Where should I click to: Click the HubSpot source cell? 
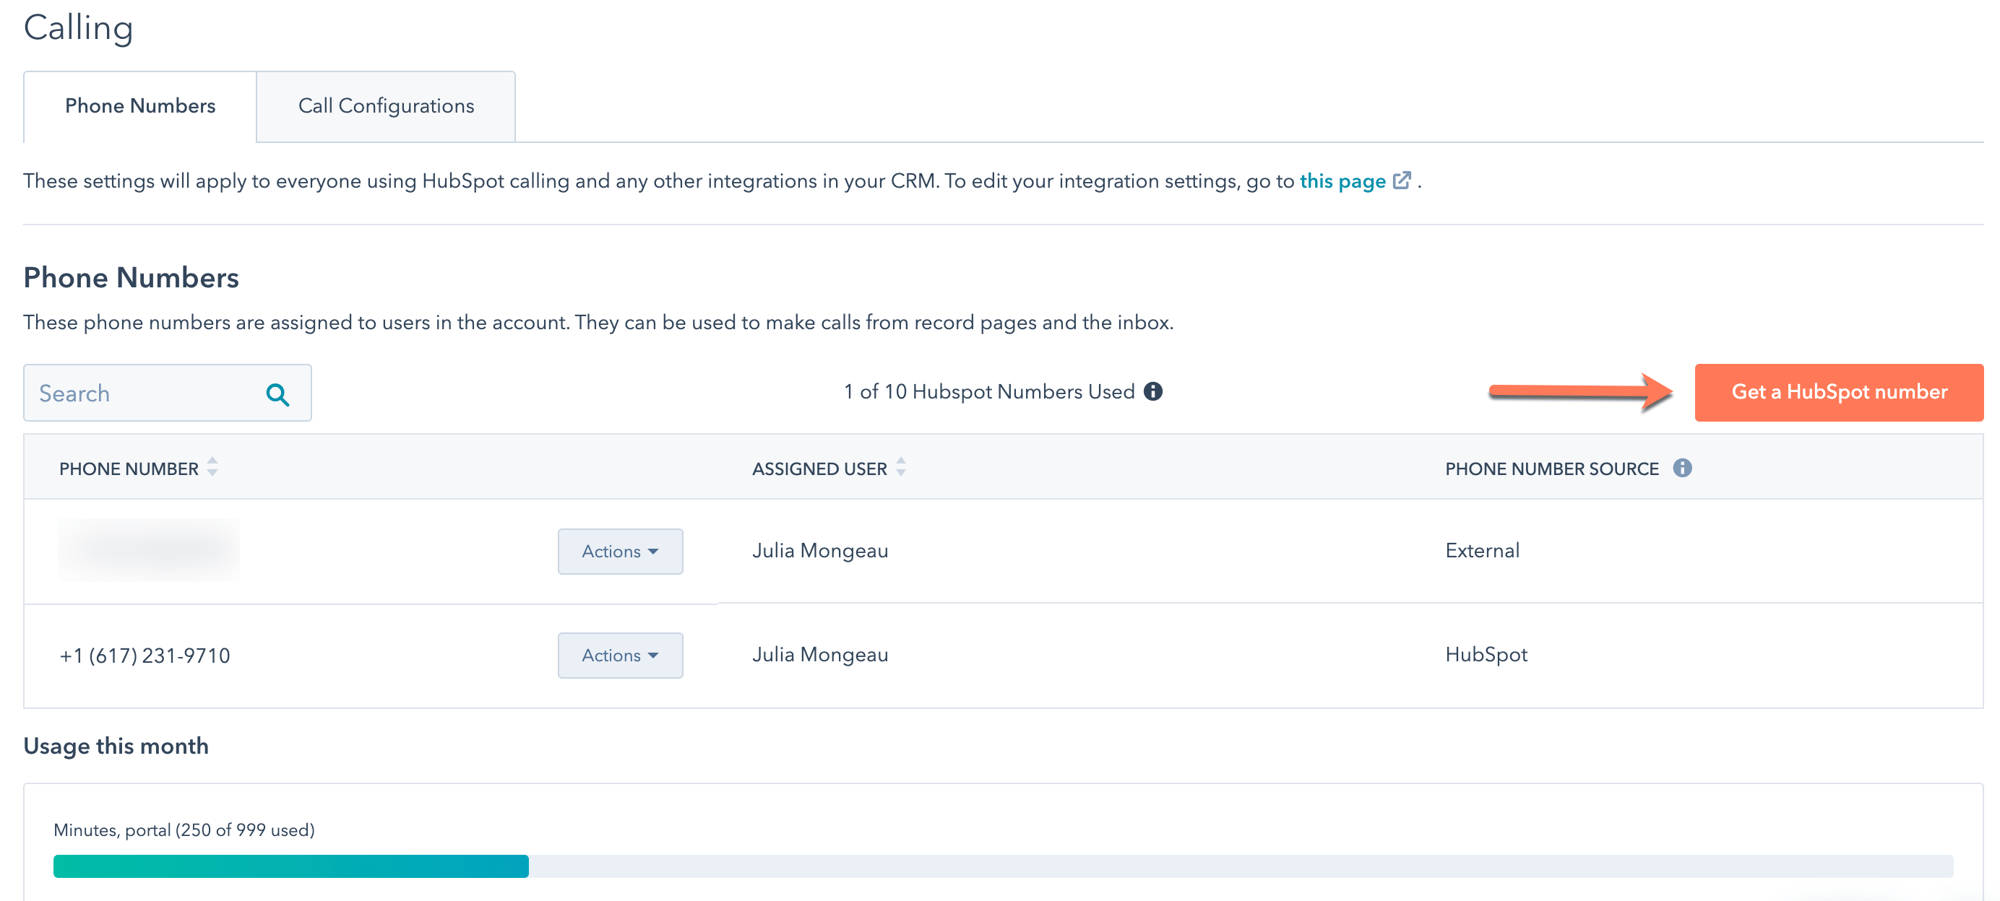[x=1486, y=655]
